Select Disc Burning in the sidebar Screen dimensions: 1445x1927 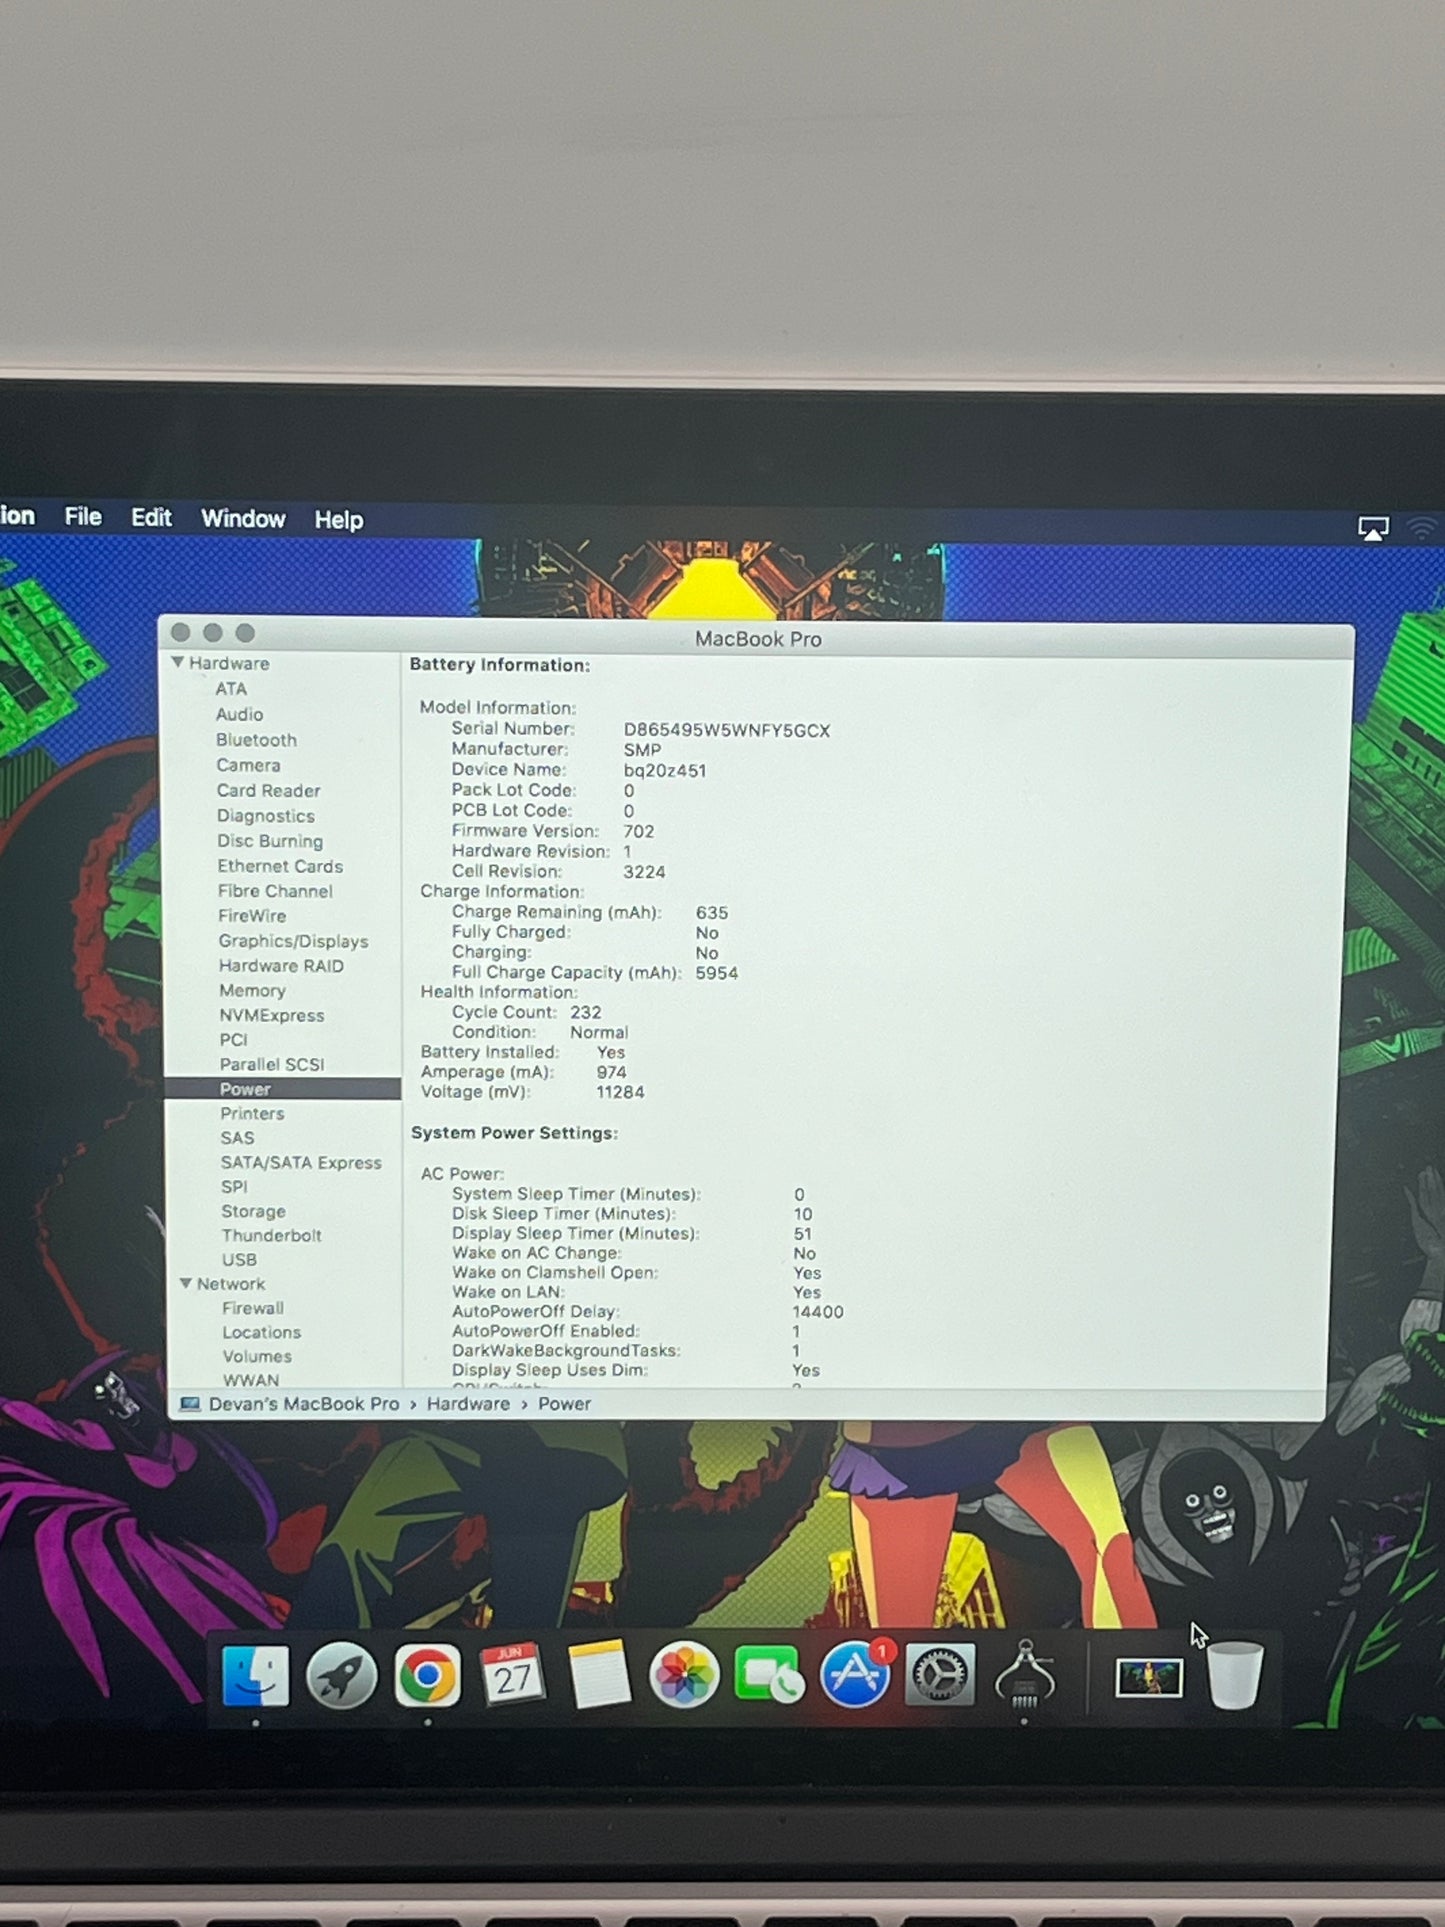coord(270,841)
